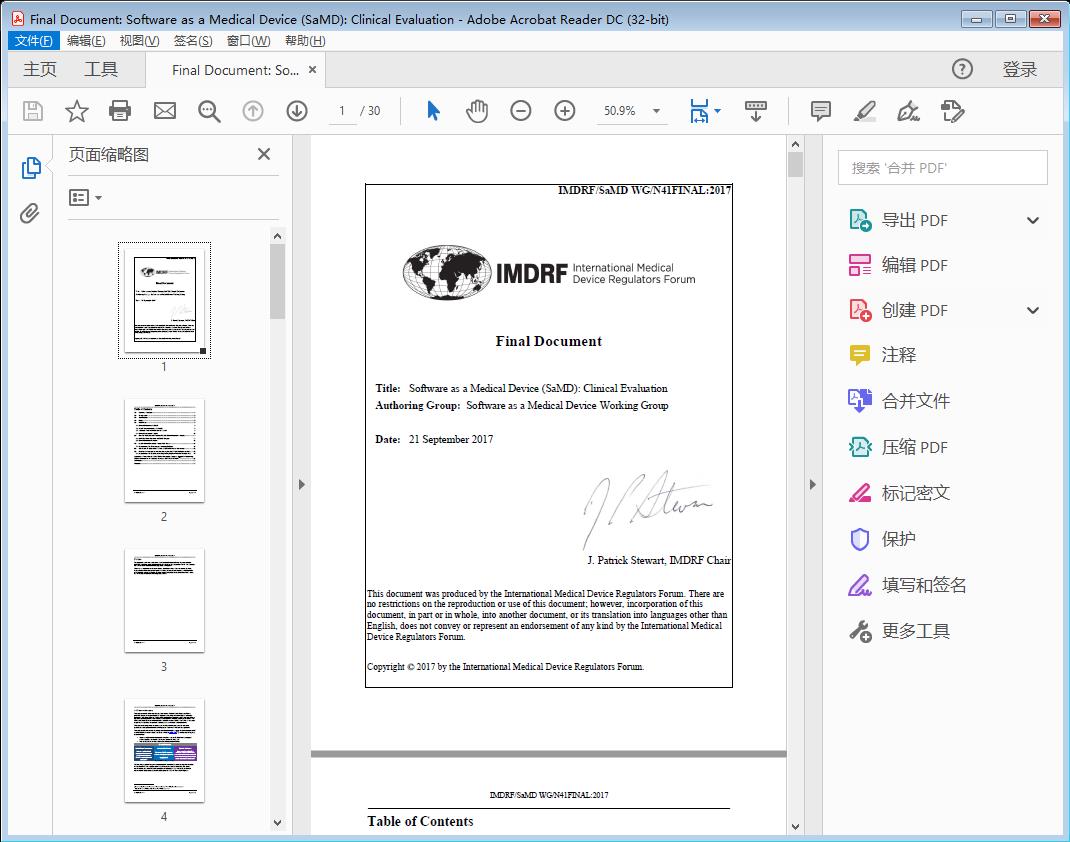
Task: Open the 签名 menu
Action: click(x=193, y=41)
